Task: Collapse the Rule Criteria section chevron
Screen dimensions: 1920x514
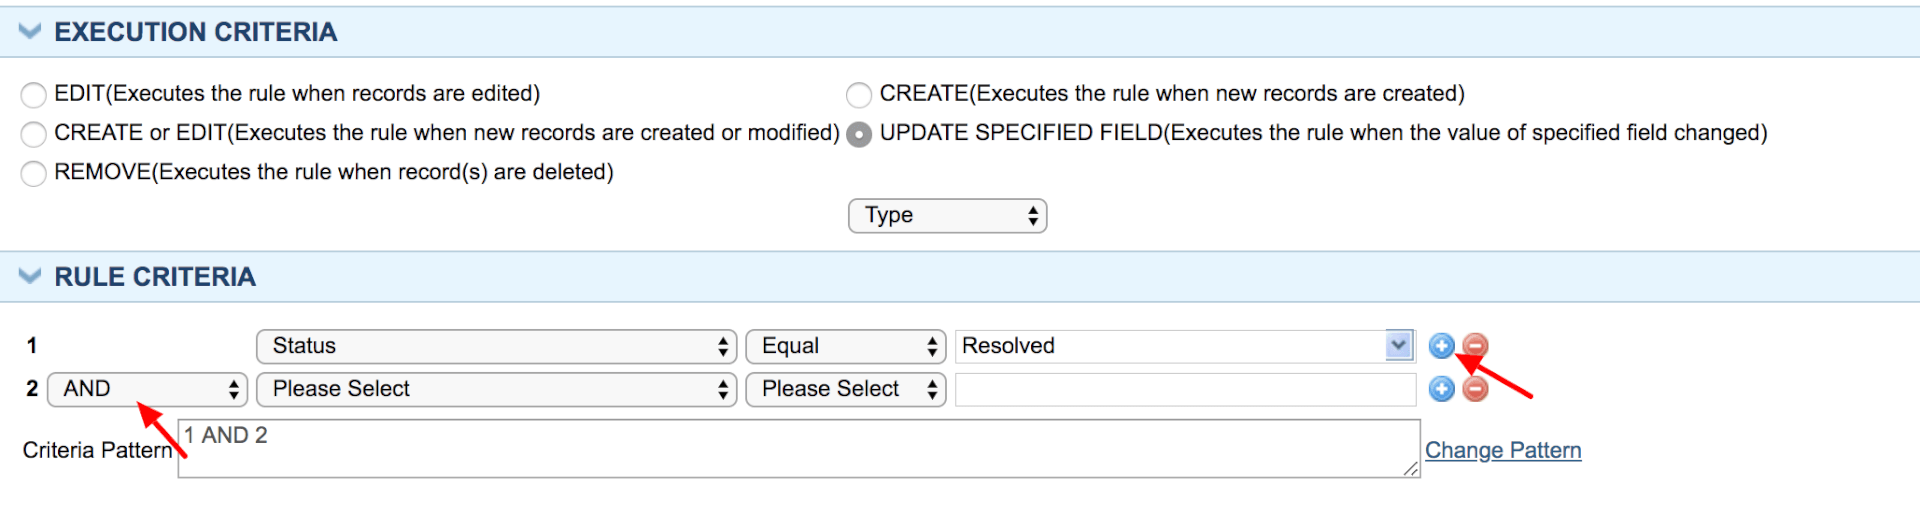Action: pyautogui.click(x=30, y=276)
